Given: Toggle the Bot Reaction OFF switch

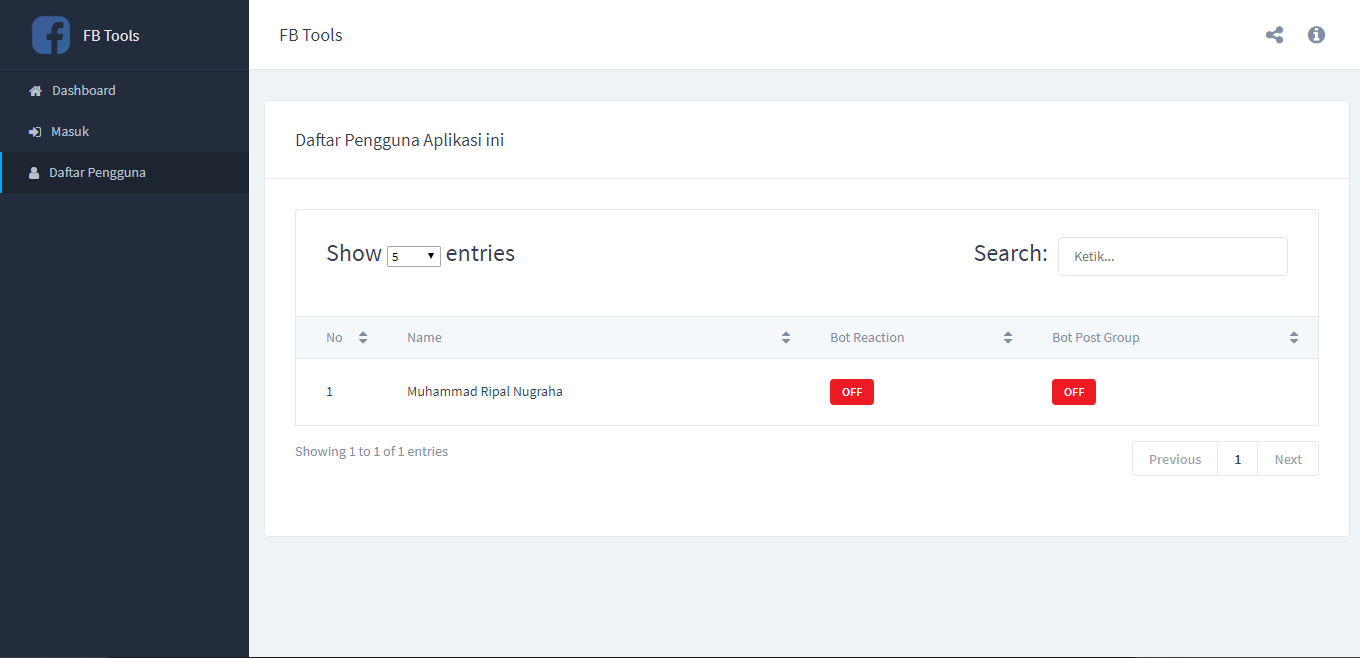Looking at the screenshot, I should (x=851, y=391).
